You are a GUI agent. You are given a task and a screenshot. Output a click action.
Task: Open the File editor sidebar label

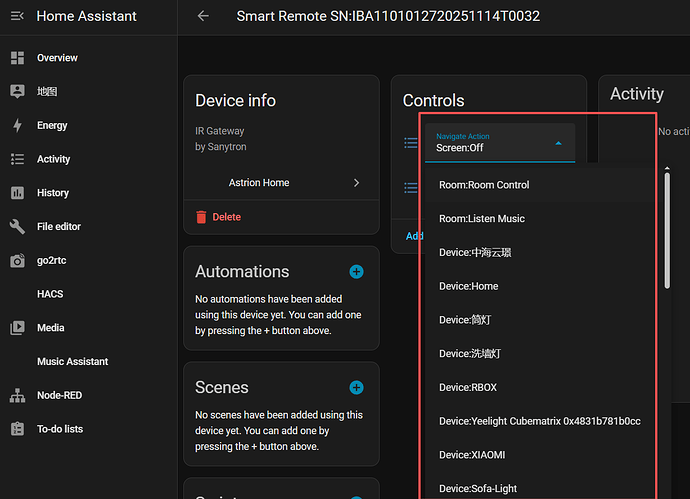coord(59,227)
